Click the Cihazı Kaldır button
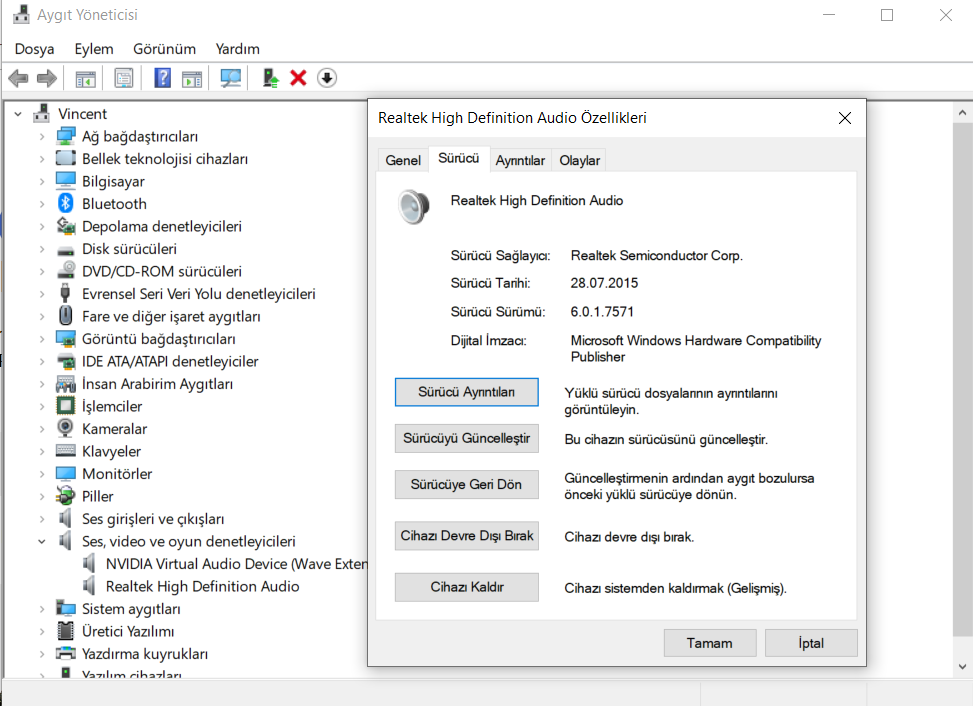 [x=467, y=587]
